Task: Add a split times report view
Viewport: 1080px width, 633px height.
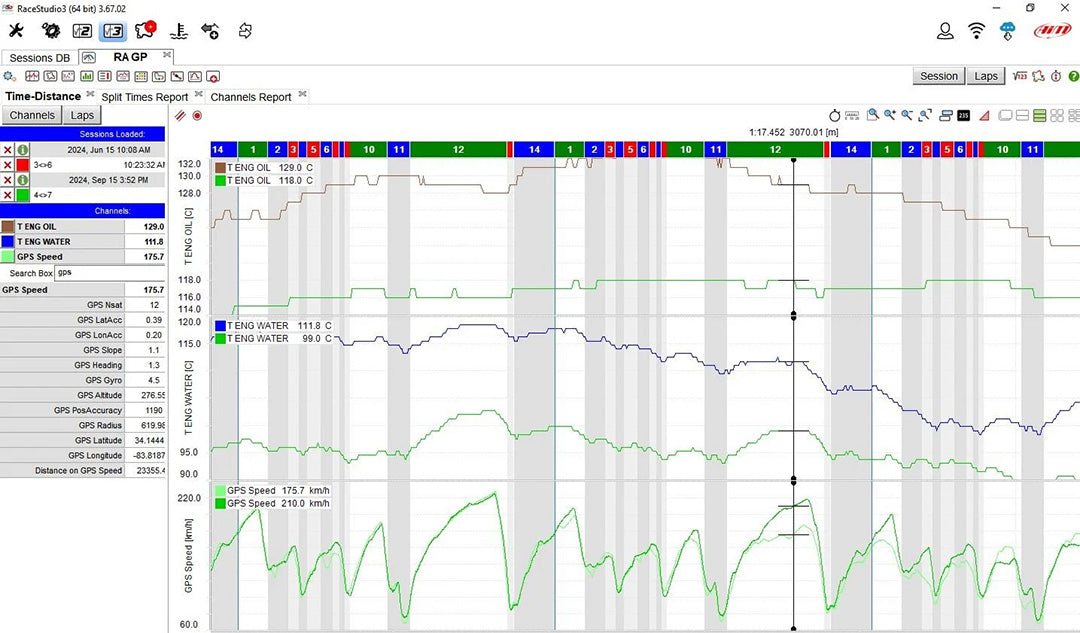Action: 105,76
